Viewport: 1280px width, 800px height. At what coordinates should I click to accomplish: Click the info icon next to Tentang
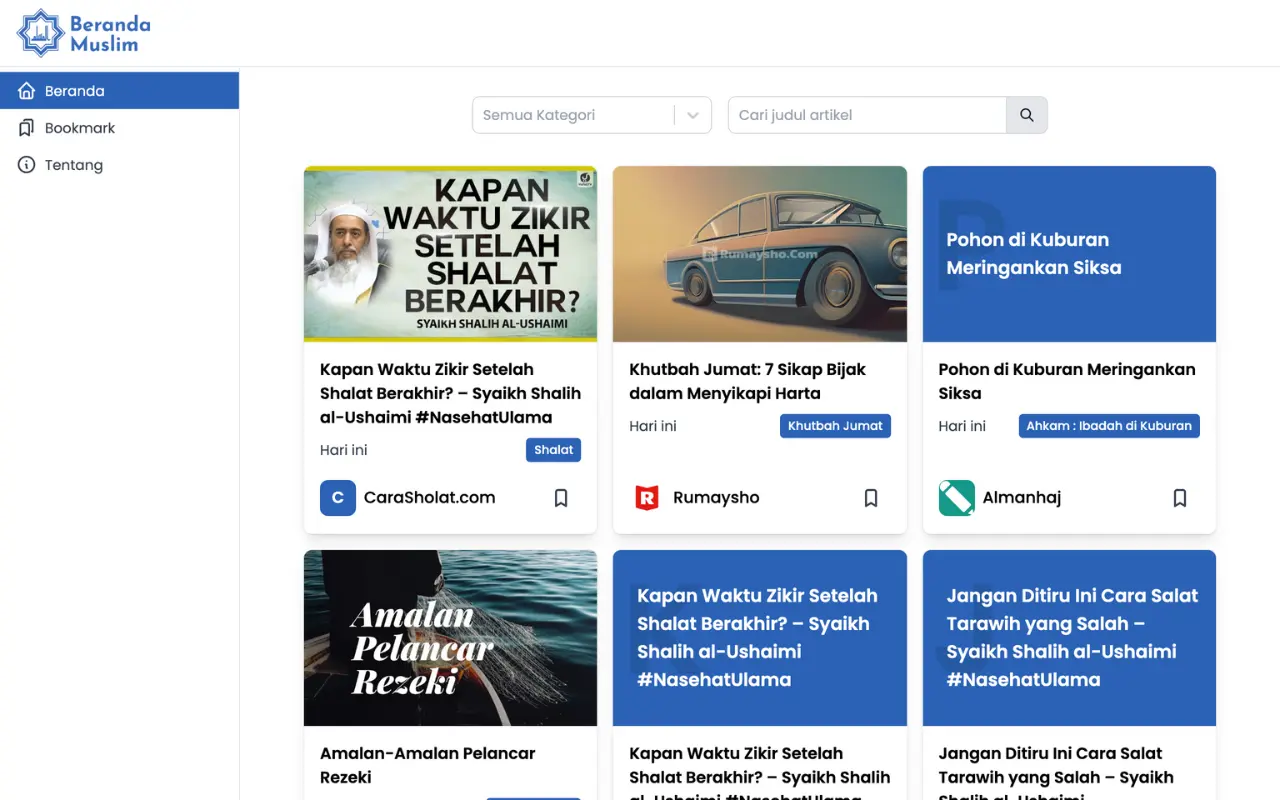tap(26, 164)
